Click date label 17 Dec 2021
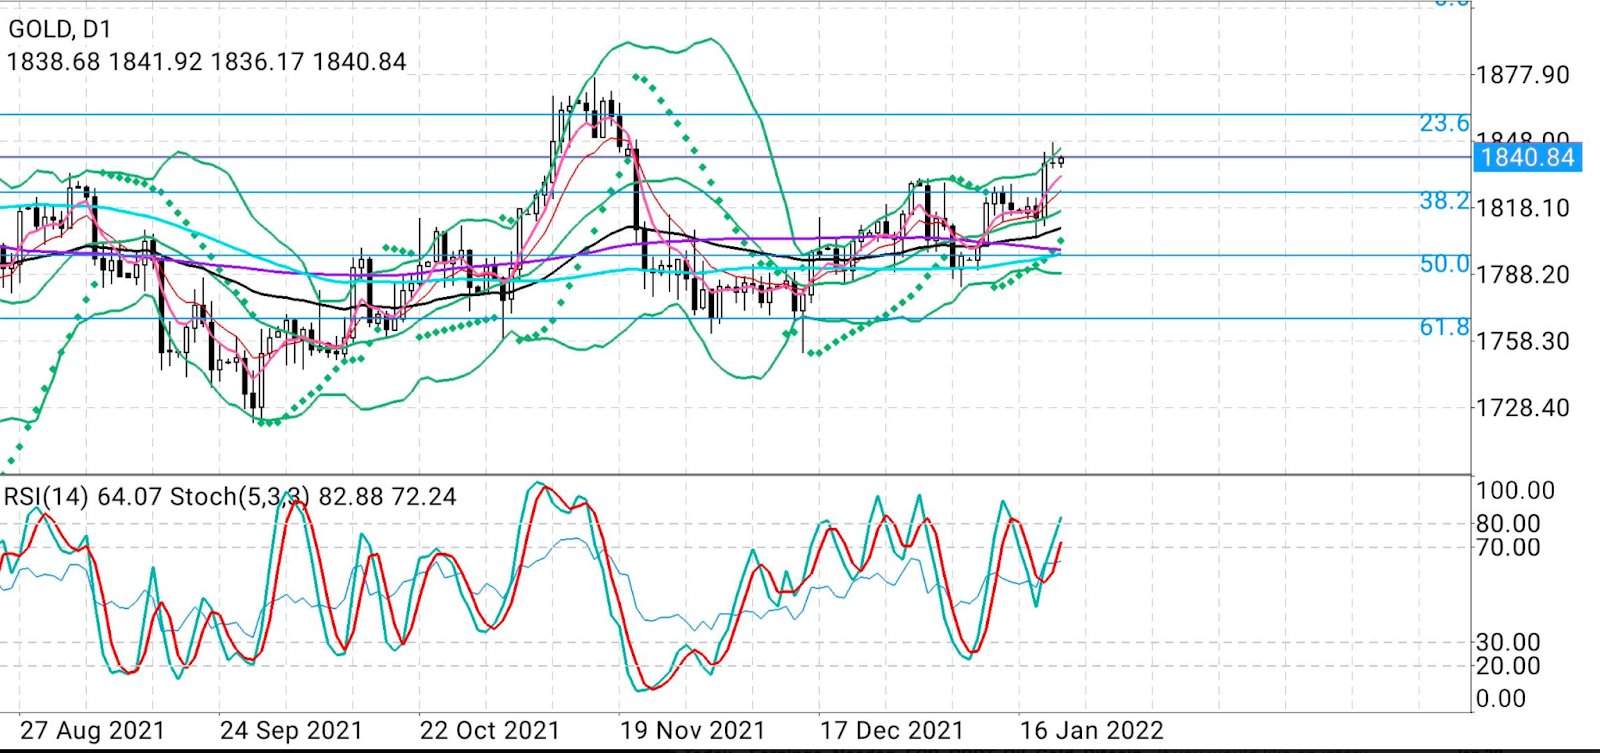 pos(892,731)
